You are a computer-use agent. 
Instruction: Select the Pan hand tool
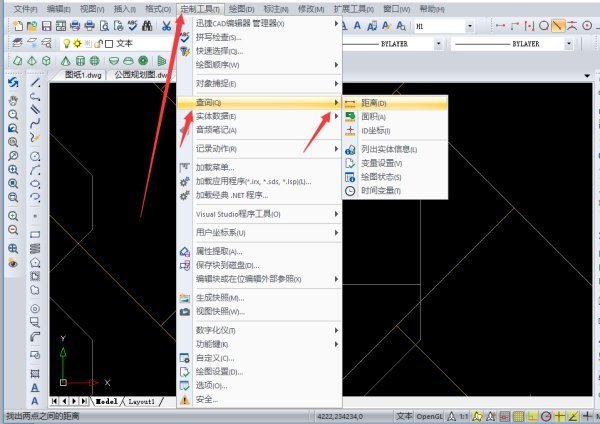tap(13, 101)
